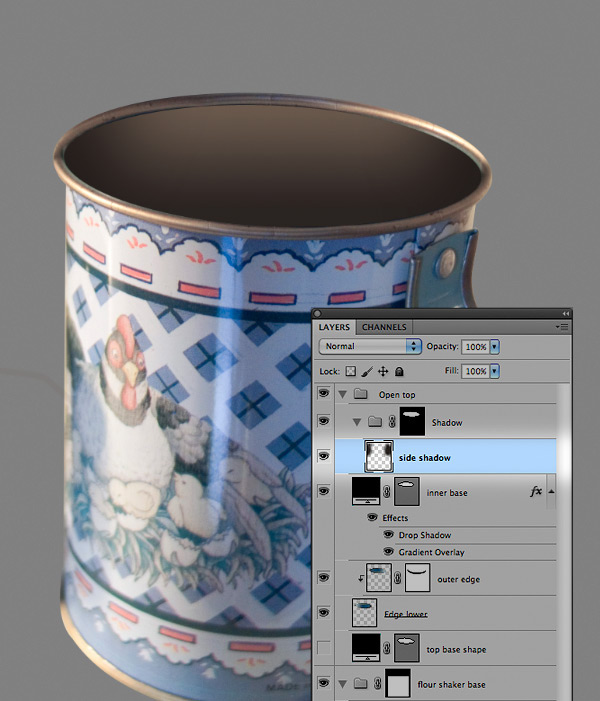600x701 pixels.
Task: Select the flour shaker base folder icon
Action: pyautogui.click(x=360, y=684)
